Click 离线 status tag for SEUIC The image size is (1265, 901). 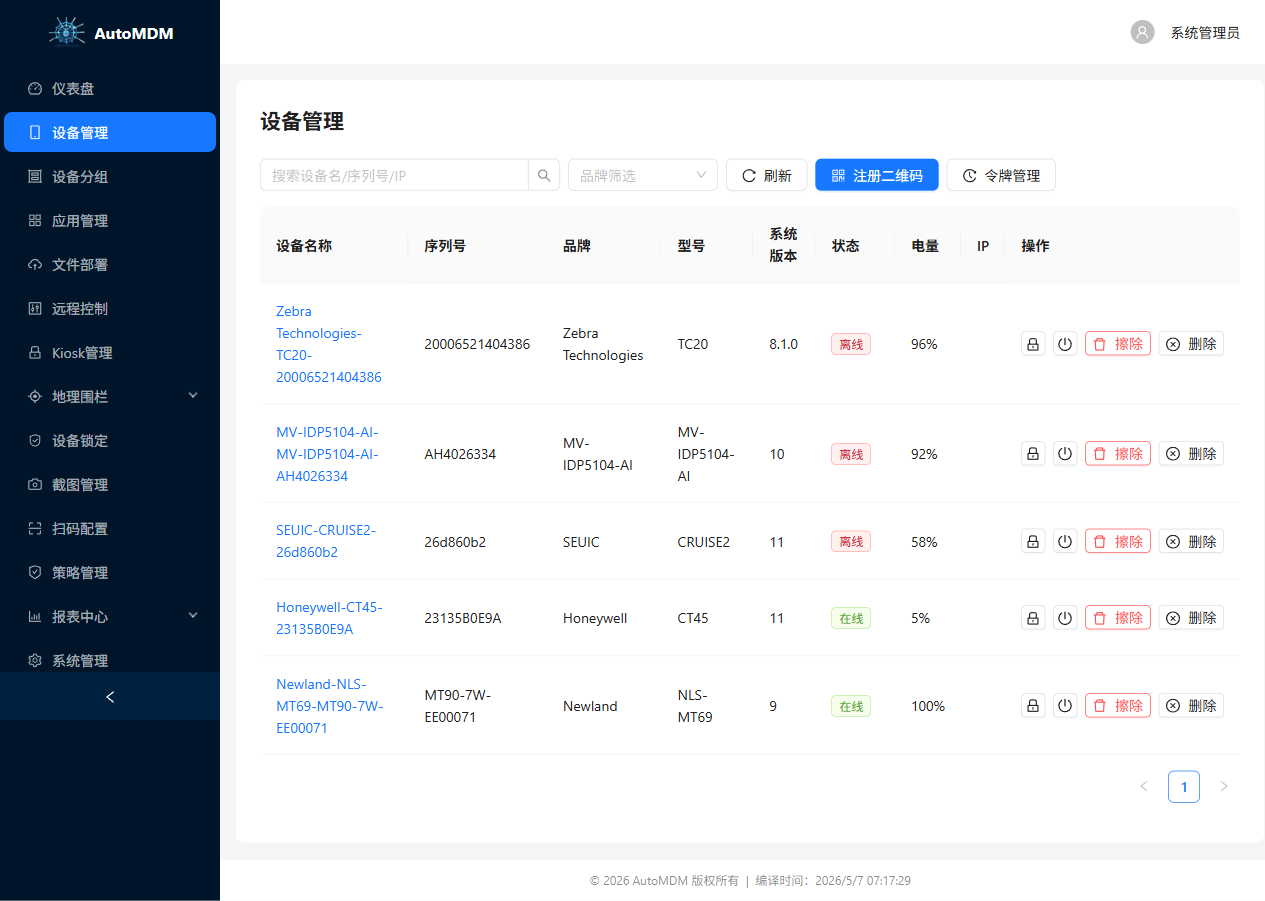pos(851,542)
